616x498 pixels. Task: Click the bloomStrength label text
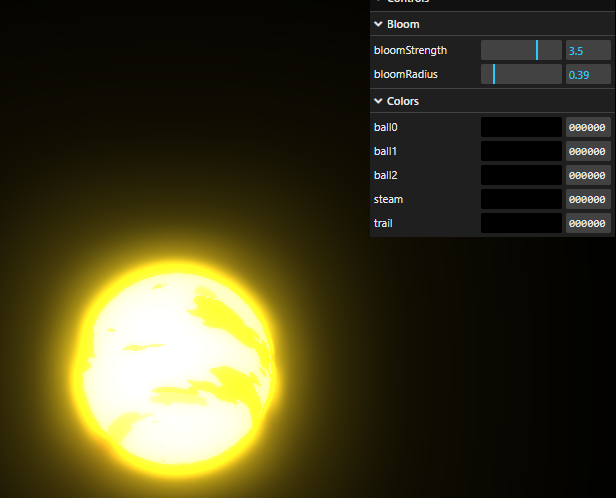[410, 50]
